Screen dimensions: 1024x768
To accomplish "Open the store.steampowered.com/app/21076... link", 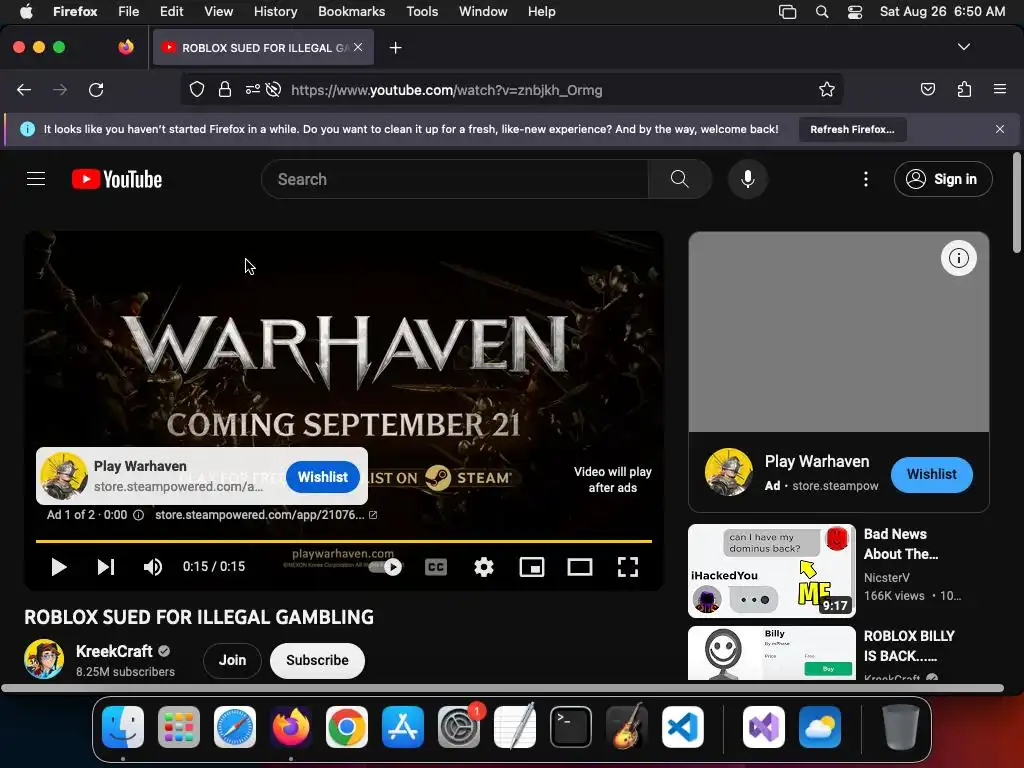I will coord(266,515).
